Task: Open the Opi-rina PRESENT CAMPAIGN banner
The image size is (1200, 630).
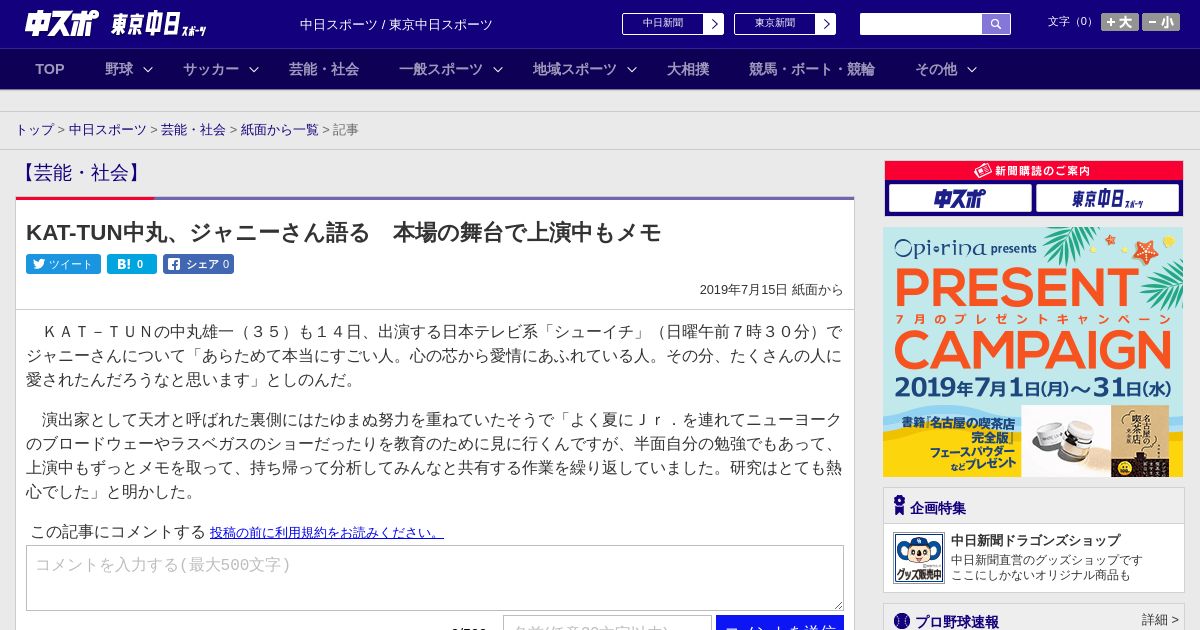Action: click(x=1033, y=352)
